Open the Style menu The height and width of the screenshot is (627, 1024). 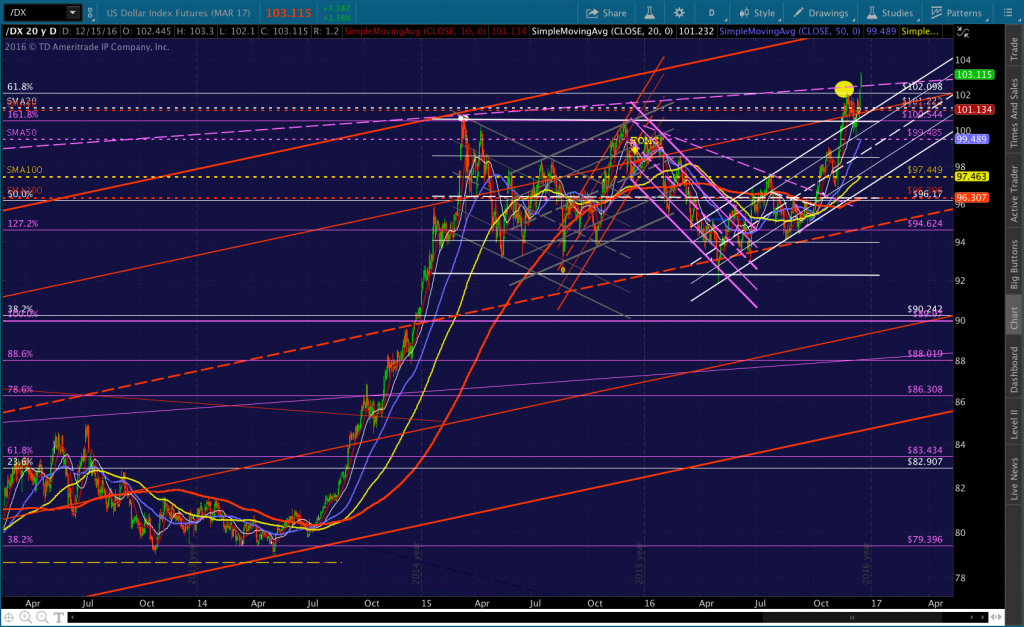point(757,12)
